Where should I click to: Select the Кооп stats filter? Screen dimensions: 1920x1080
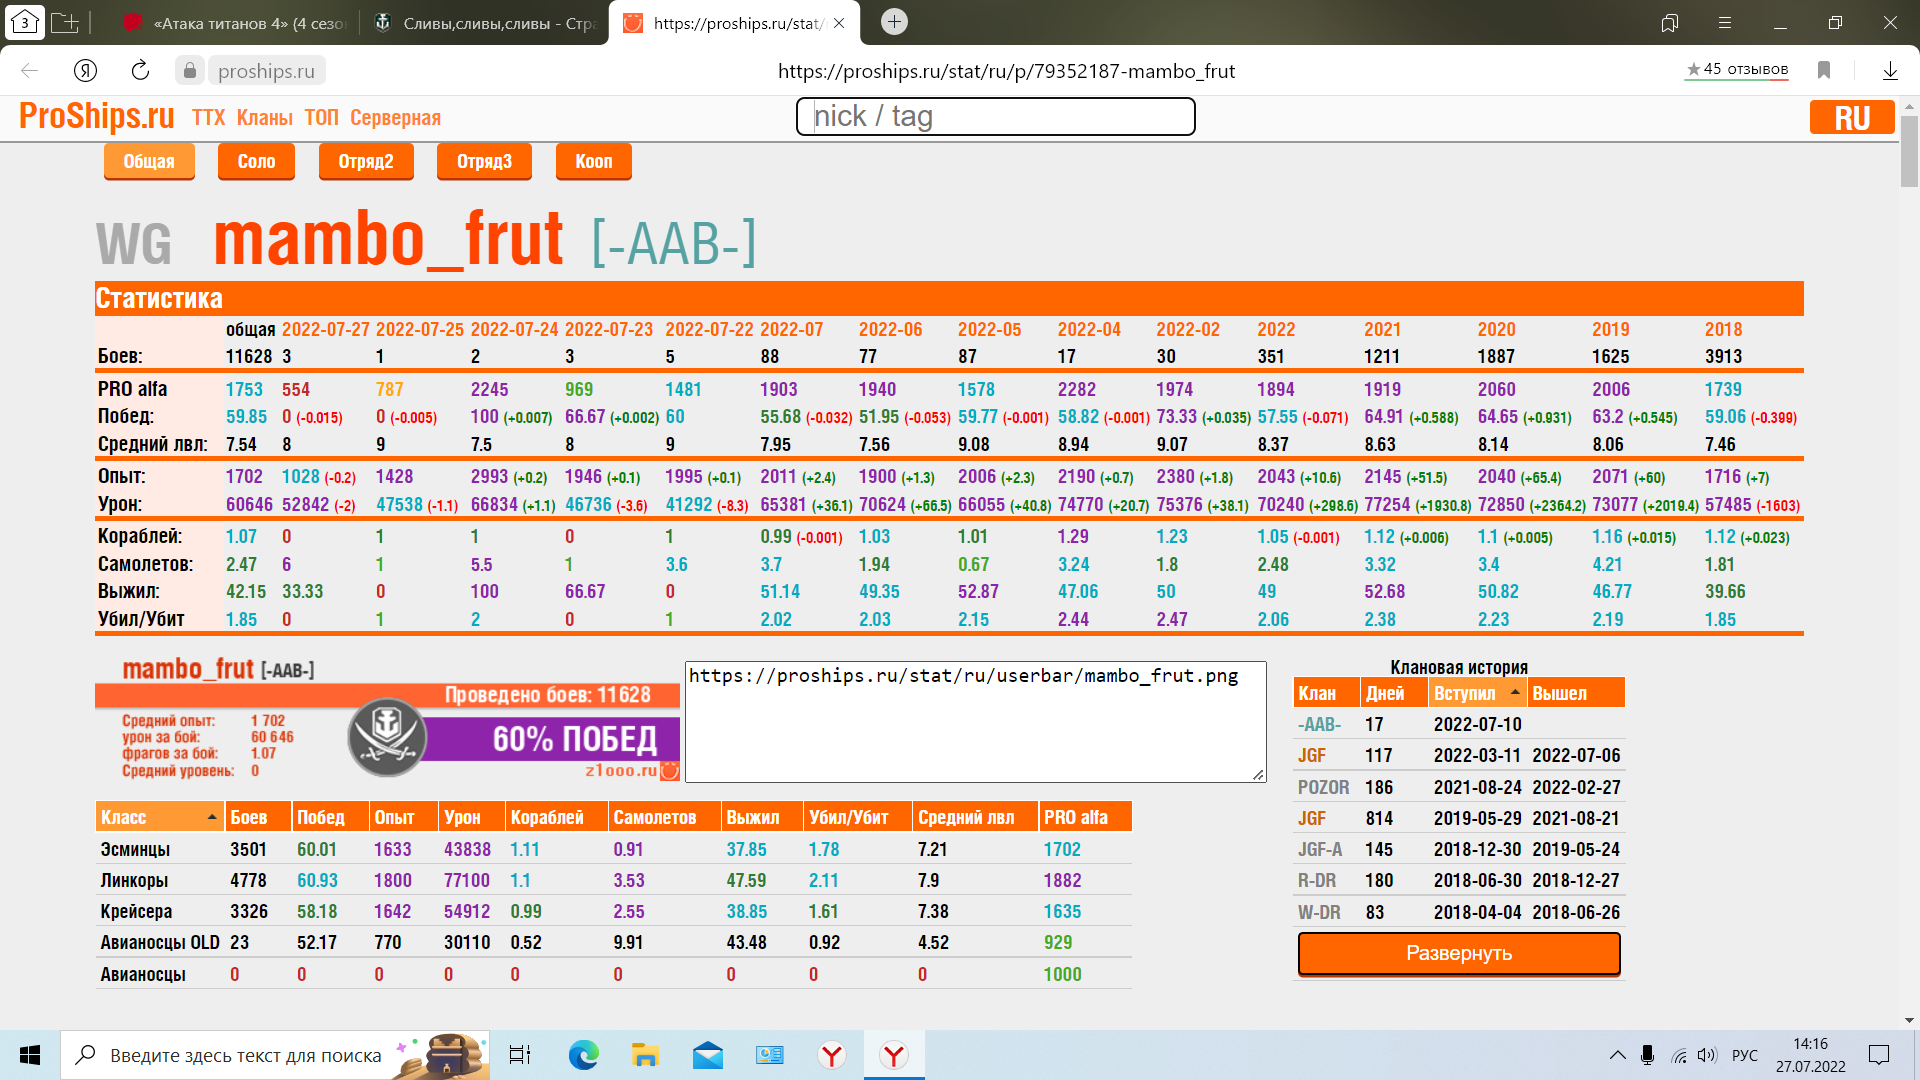tap(593, 161)
